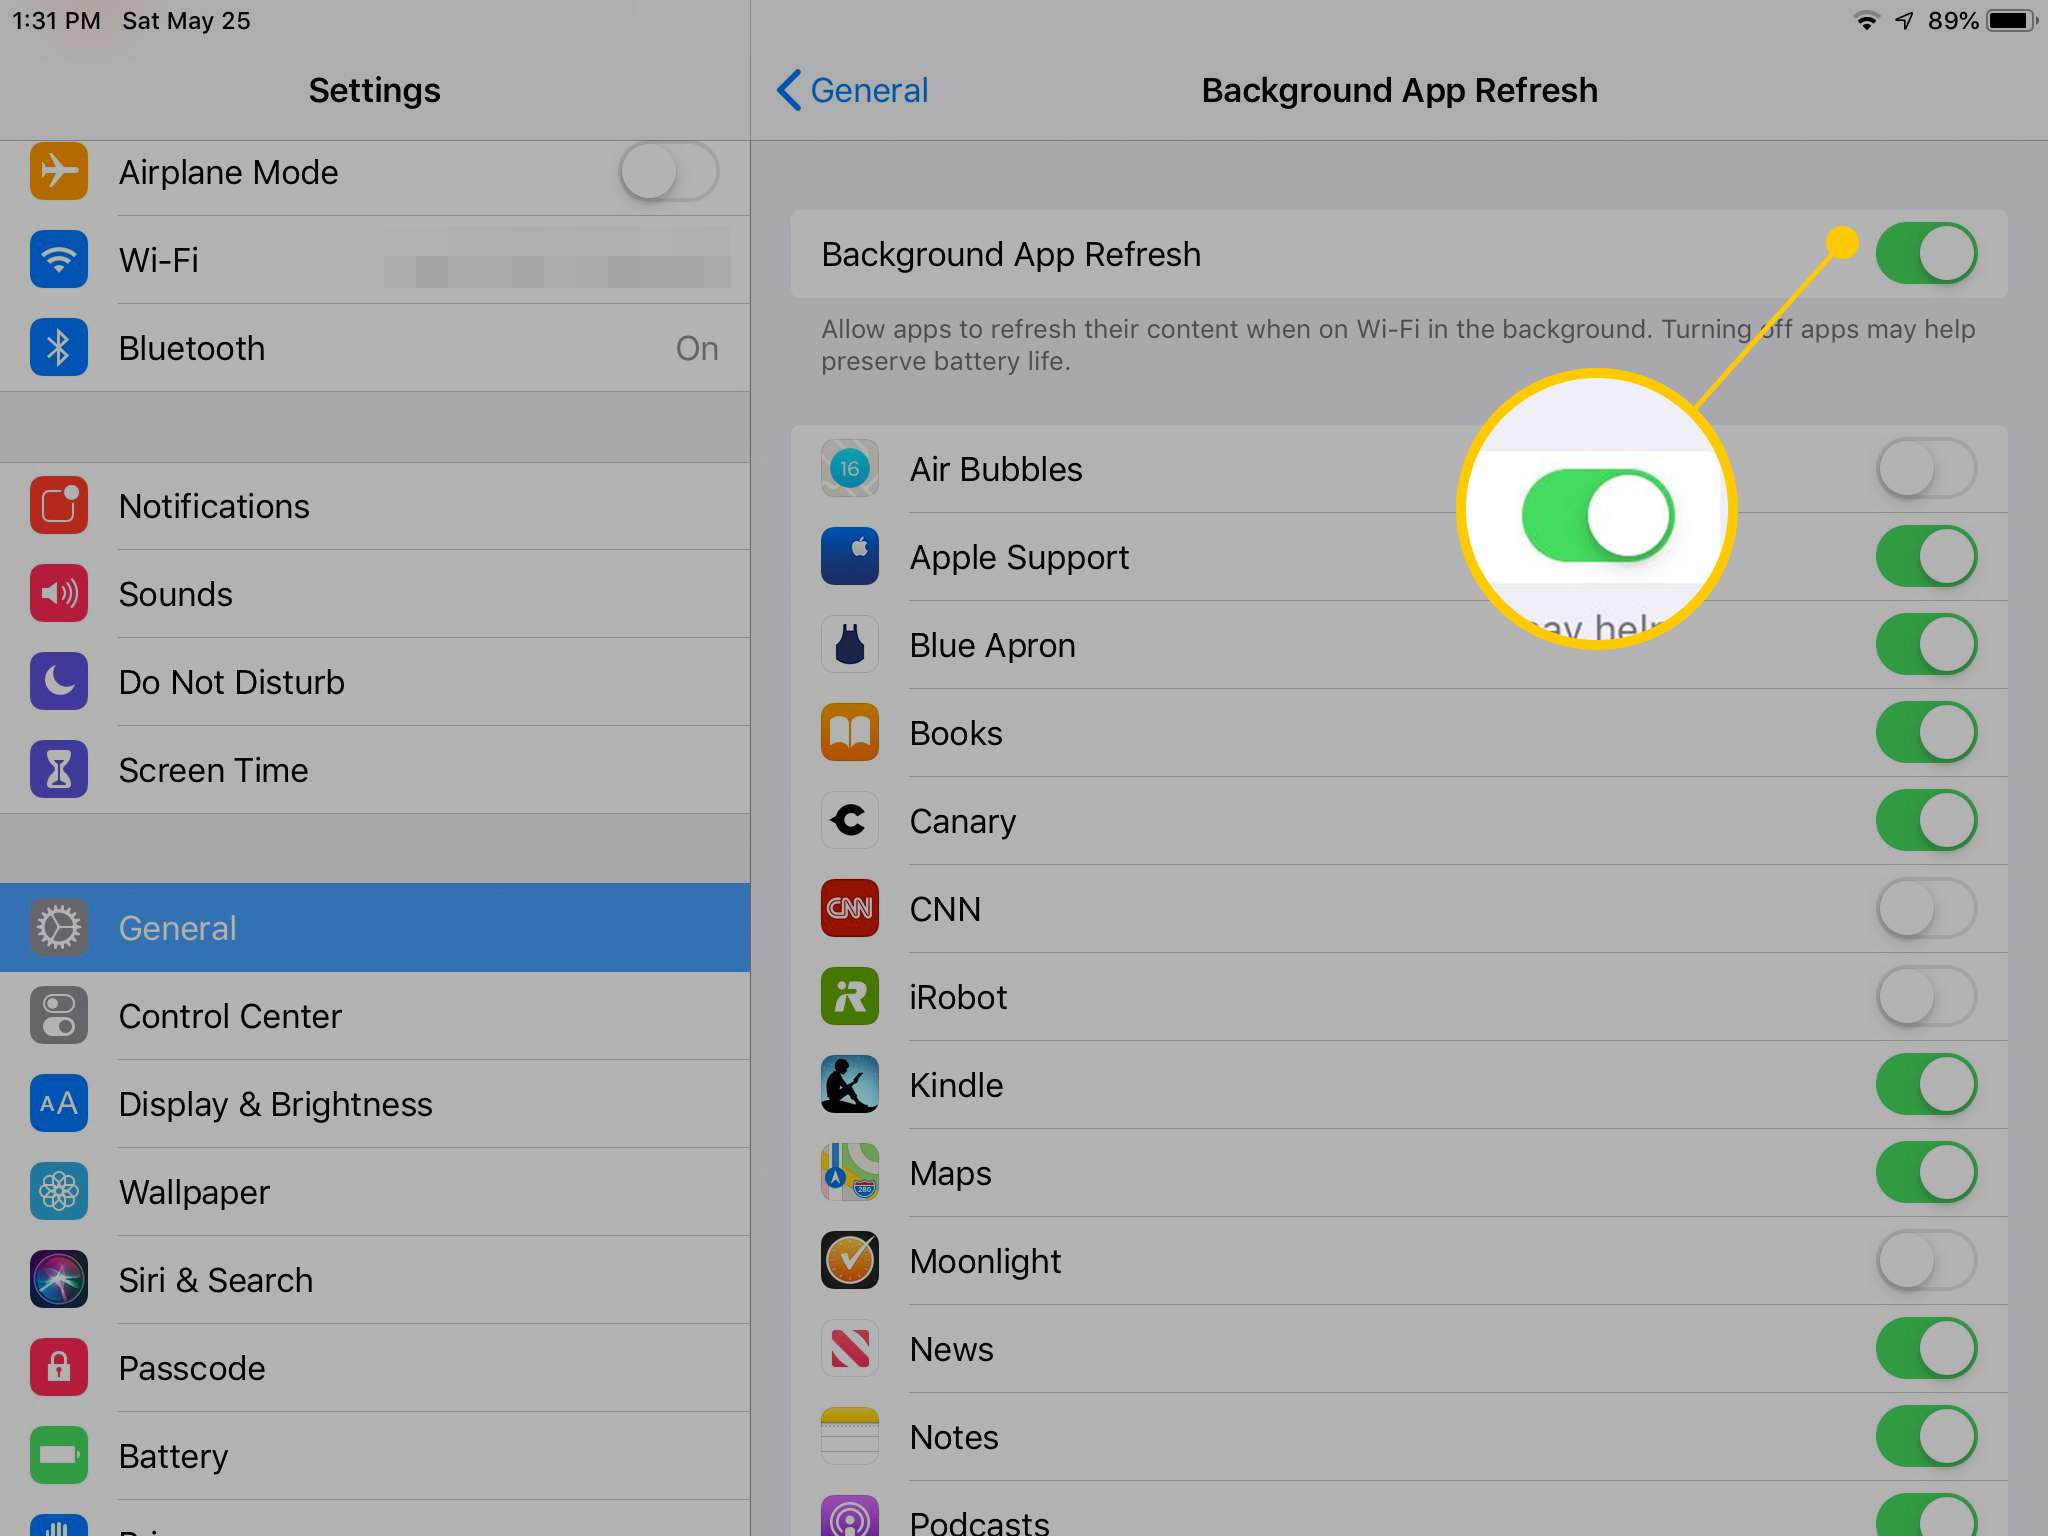Tap the Blue Apron app icon
The height and width of the screenshot is (1536, 2048).
coord(848,644)
